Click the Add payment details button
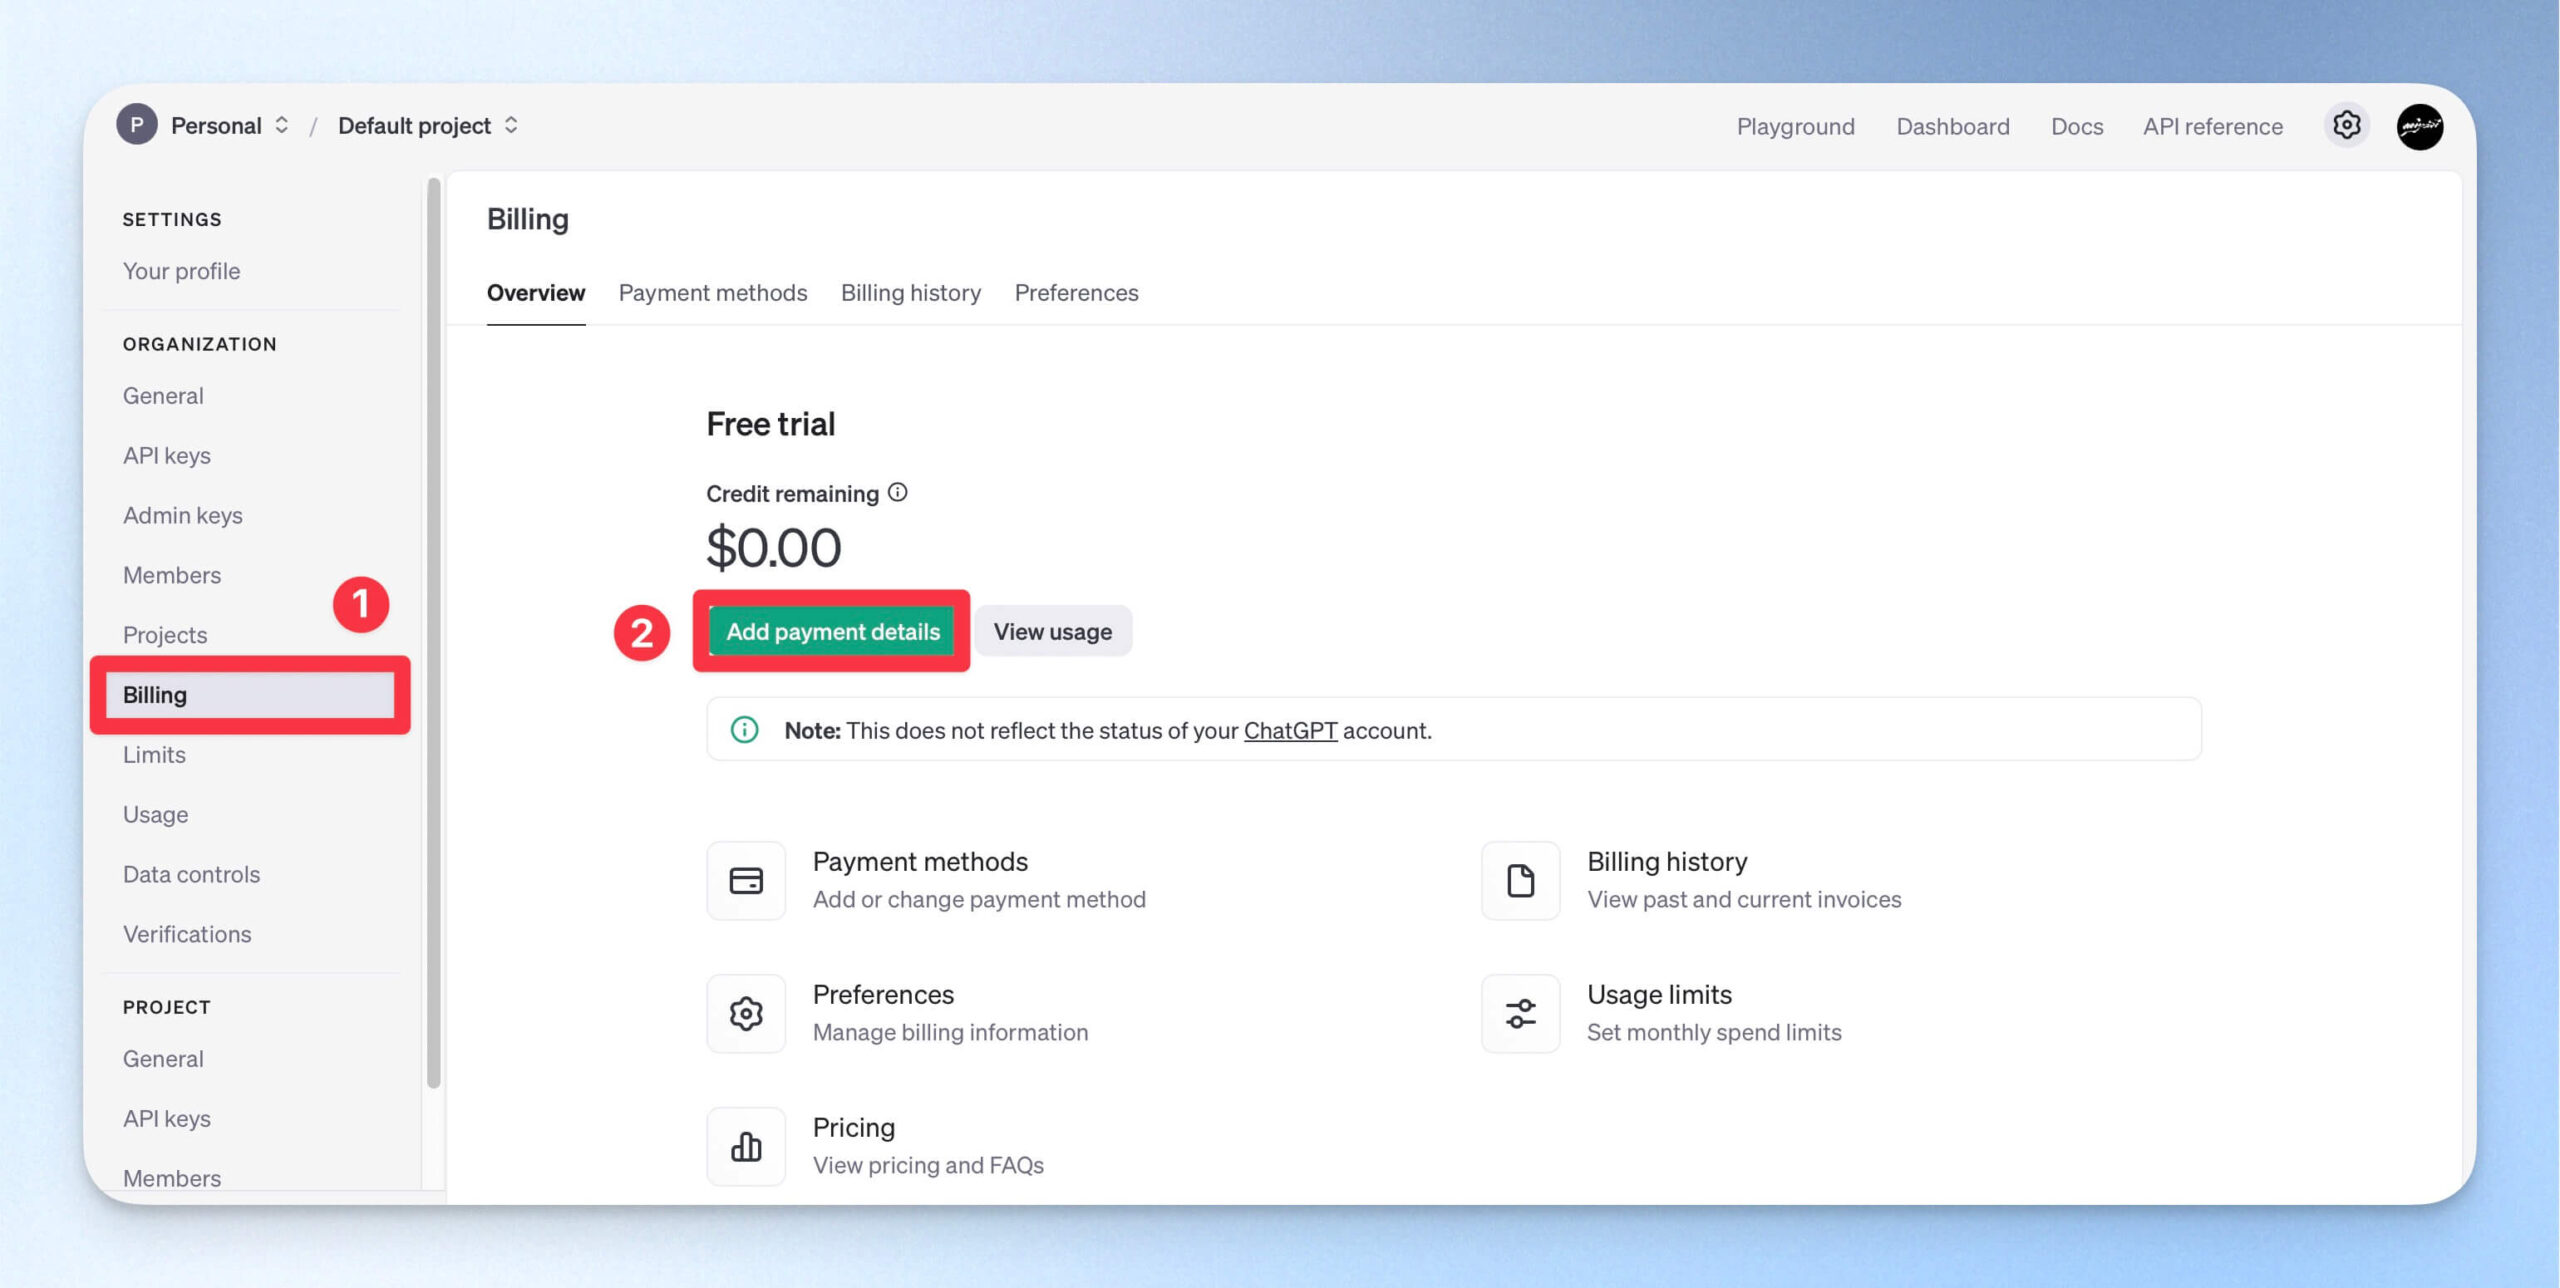2560x1288 pixels. 832,631
